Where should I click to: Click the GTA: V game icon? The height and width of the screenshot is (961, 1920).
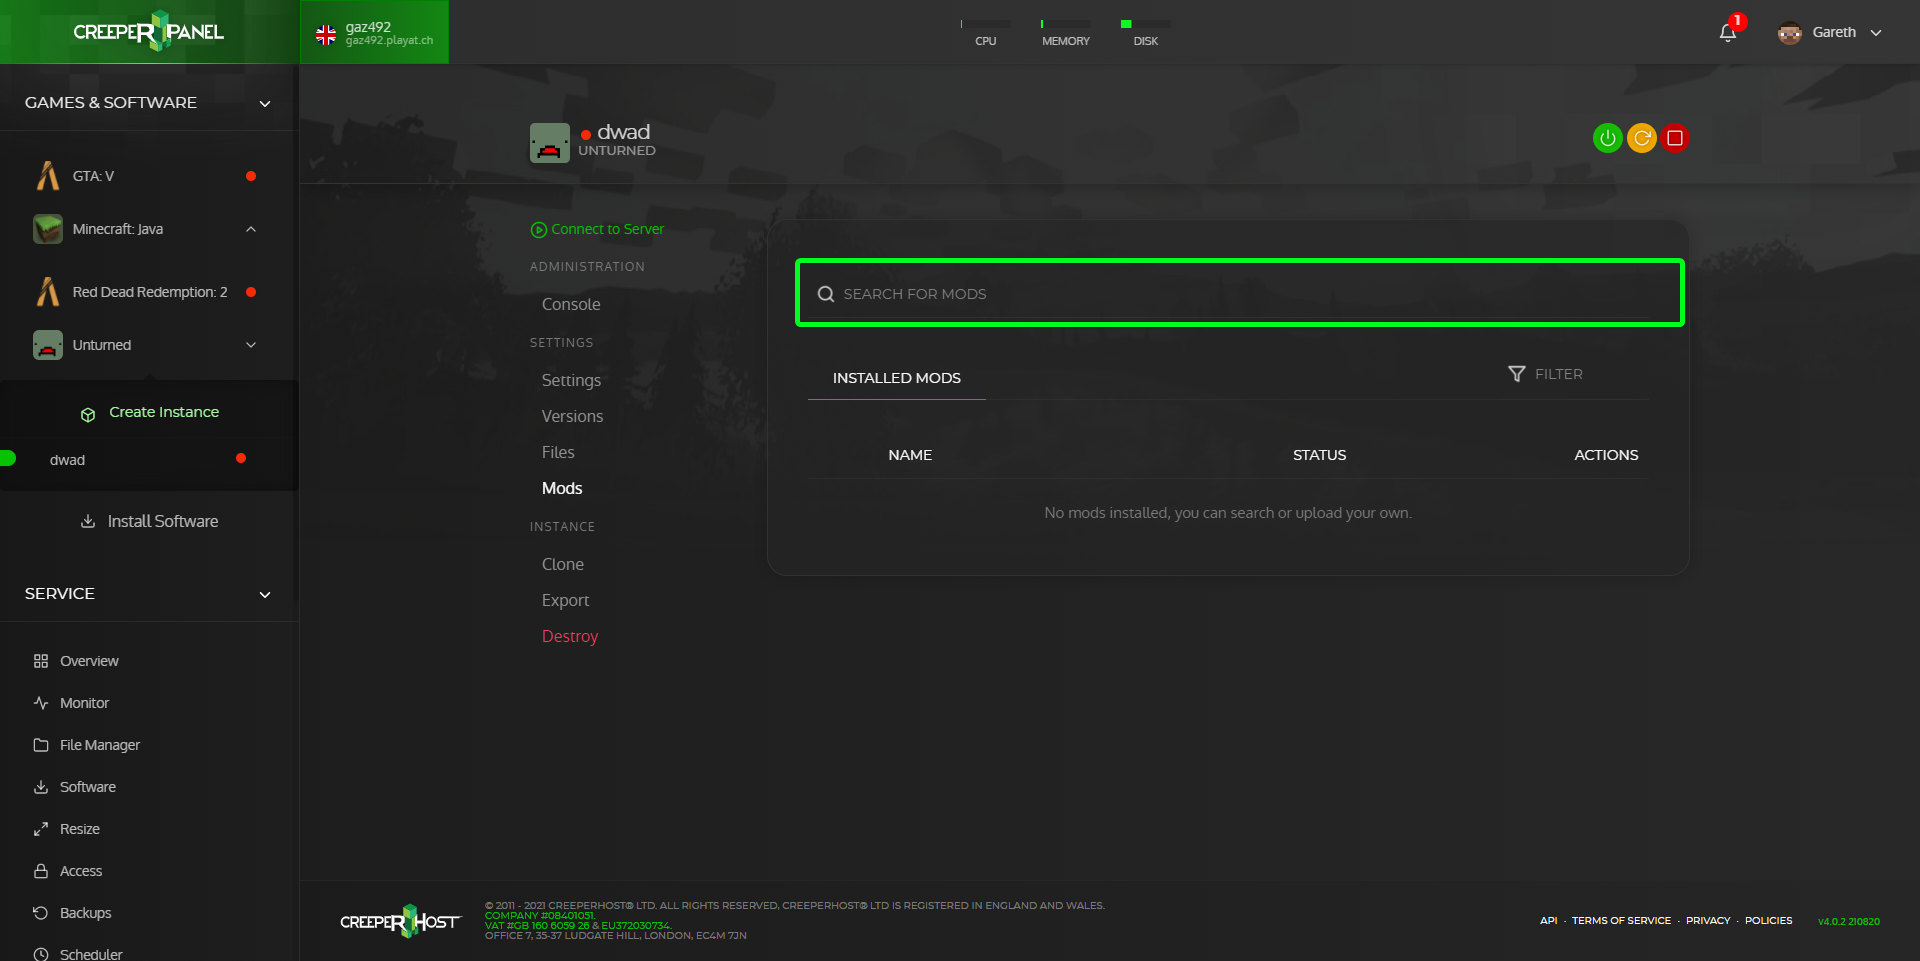pos(48,176)
